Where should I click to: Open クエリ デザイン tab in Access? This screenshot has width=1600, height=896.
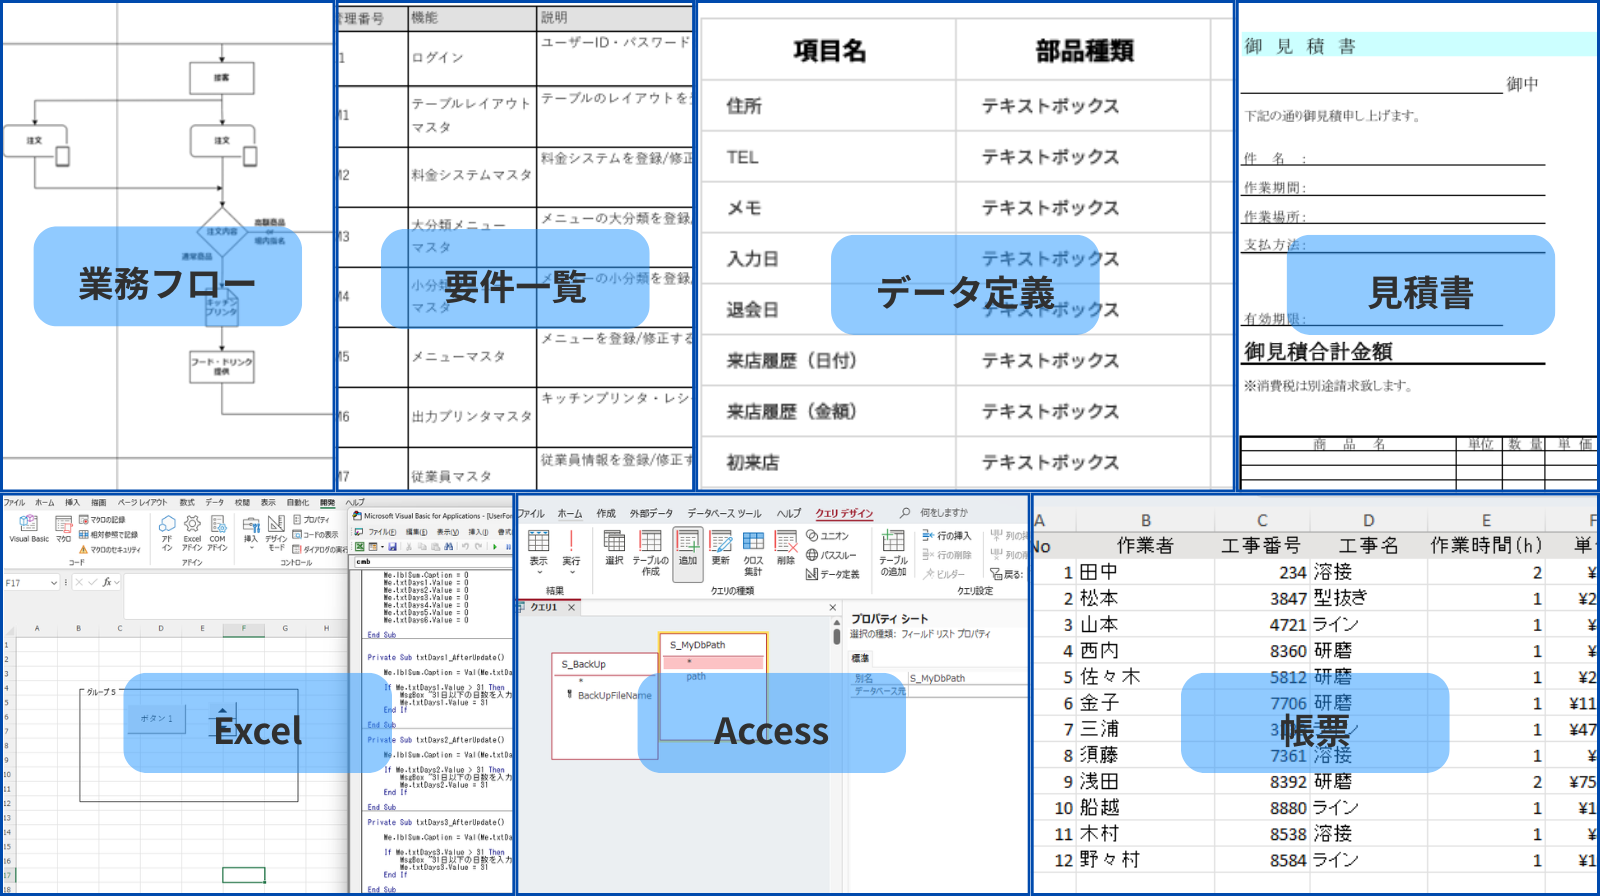(844, 513)
